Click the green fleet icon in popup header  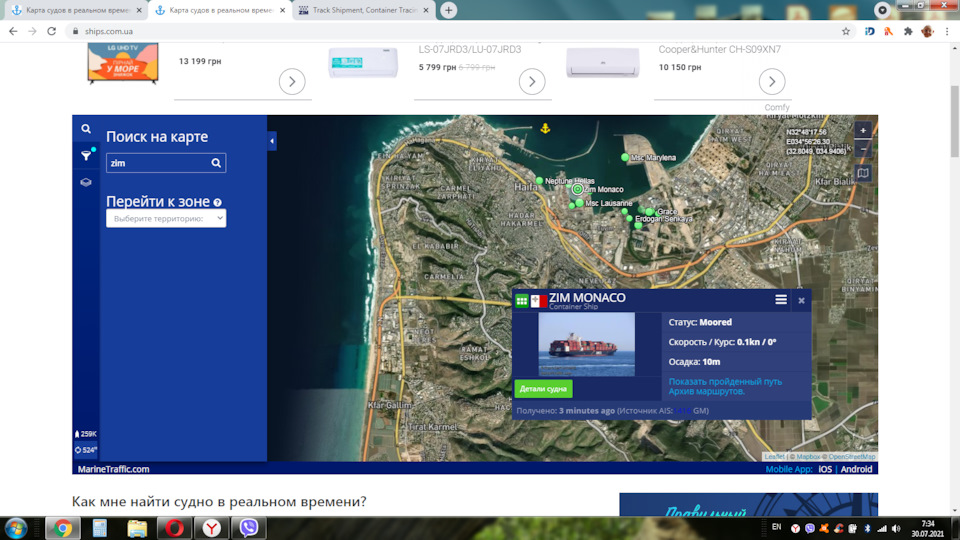[x=522, y=301]
